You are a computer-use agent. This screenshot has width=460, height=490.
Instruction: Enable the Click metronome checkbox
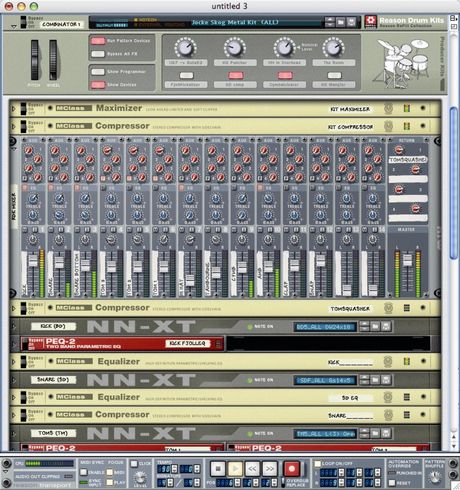pos(134,464)
